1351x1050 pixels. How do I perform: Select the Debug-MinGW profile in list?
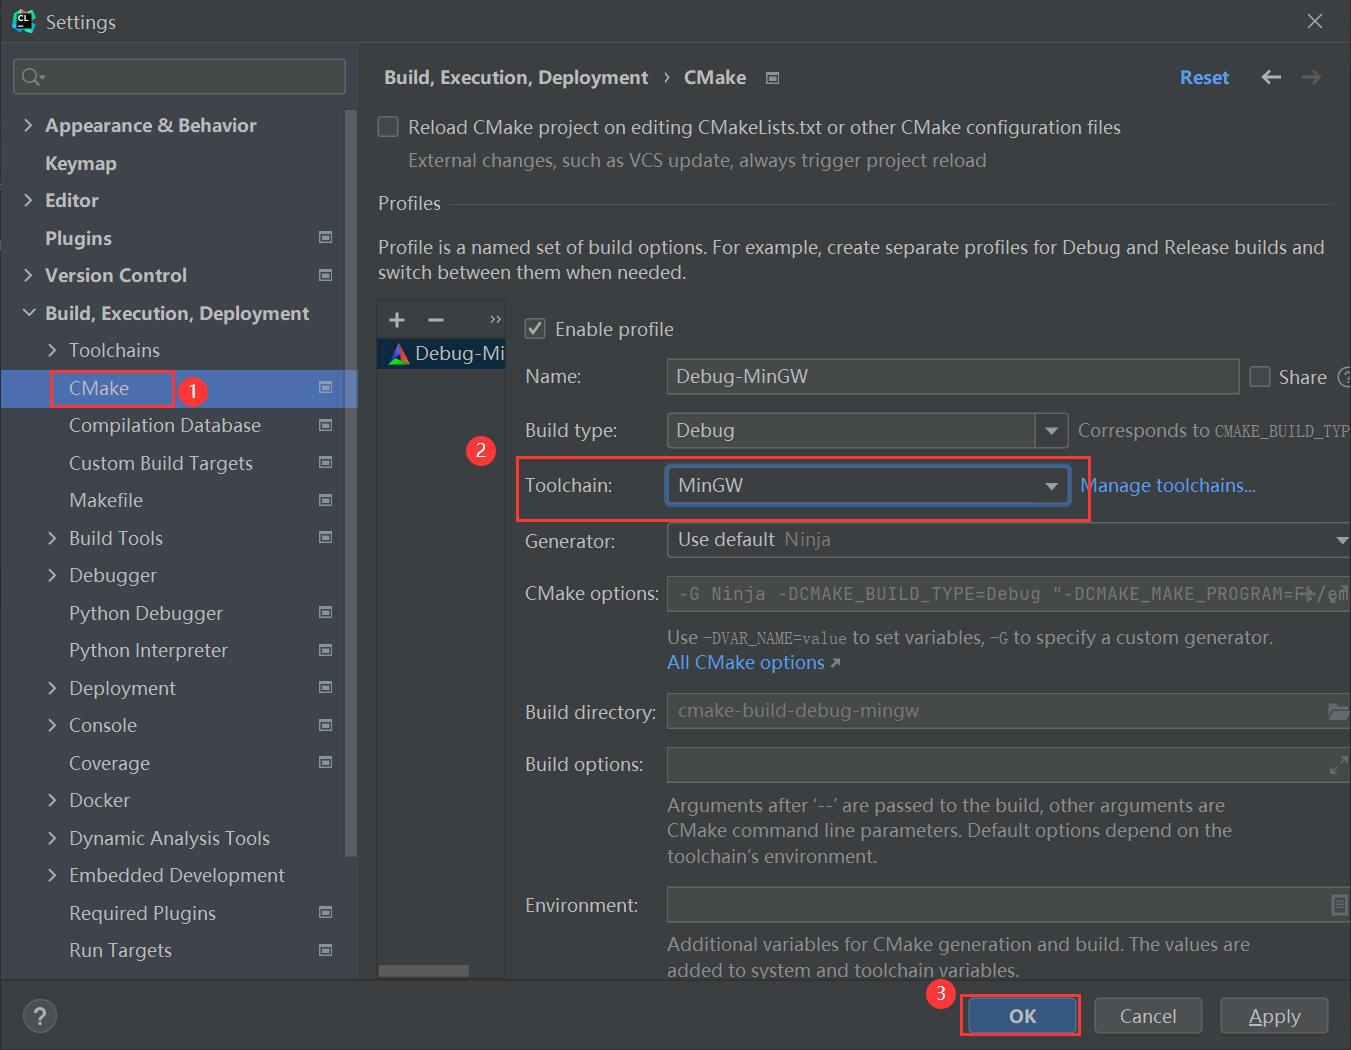[x=441, y=353]
